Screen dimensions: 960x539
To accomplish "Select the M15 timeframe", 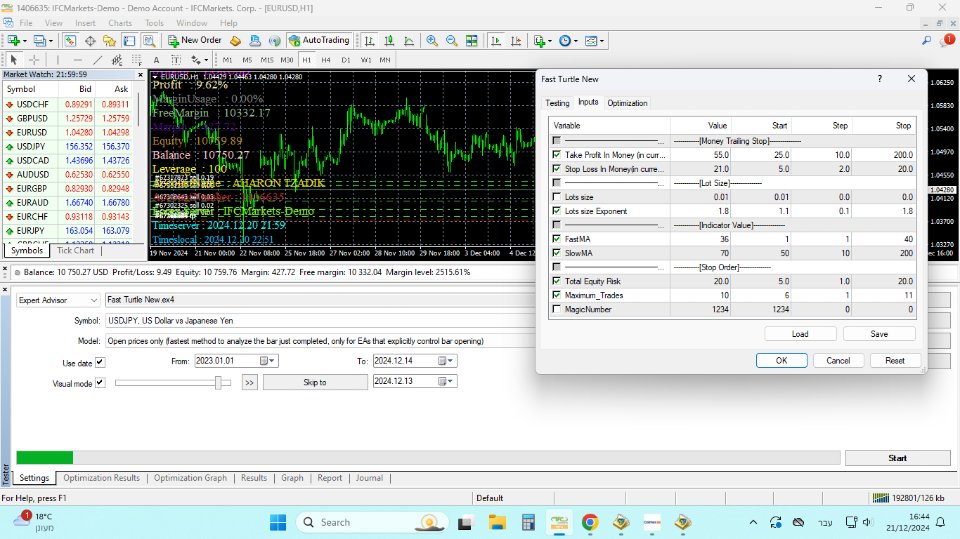I will point(267,59).
